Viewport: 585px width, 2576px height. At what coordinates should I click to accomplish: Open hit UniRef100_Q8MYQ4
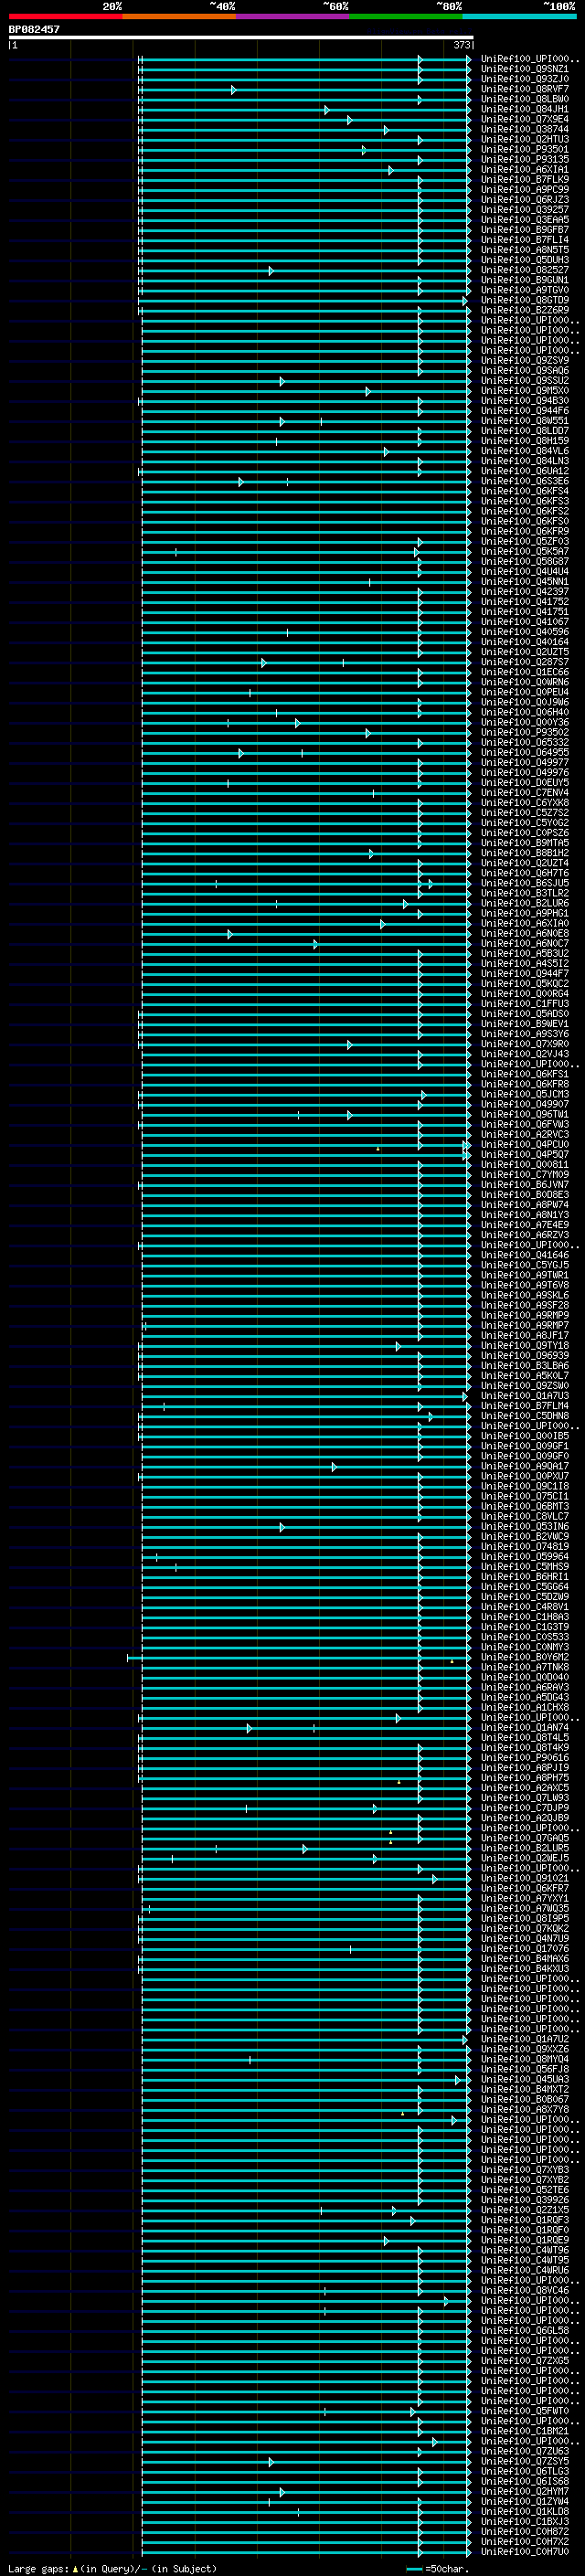tap(525, 2060)
